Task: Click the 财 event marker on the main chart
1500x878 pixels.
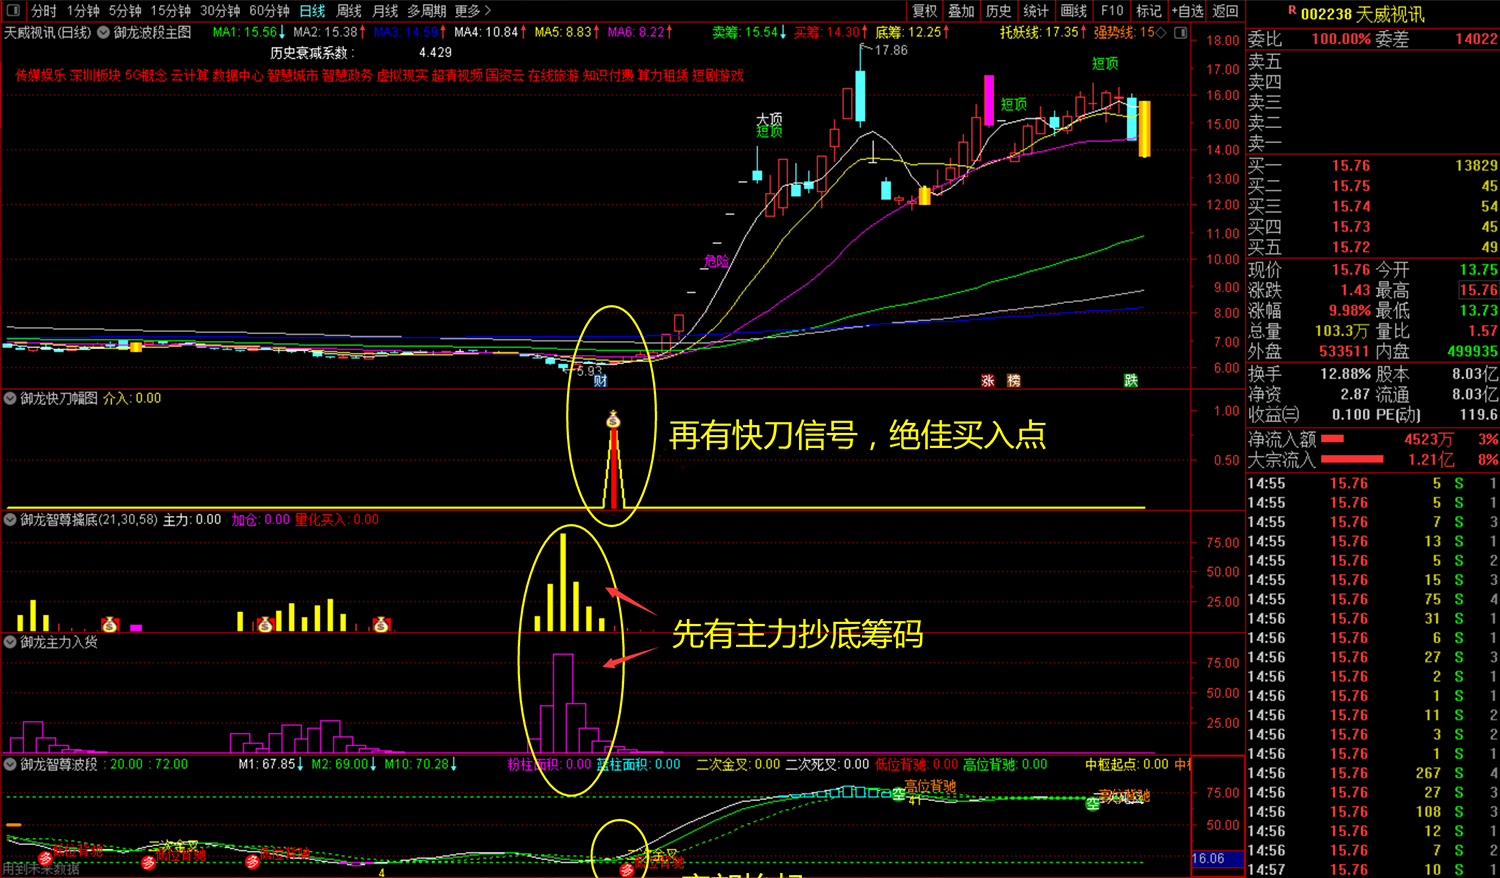Action: (x=601, y=381)
